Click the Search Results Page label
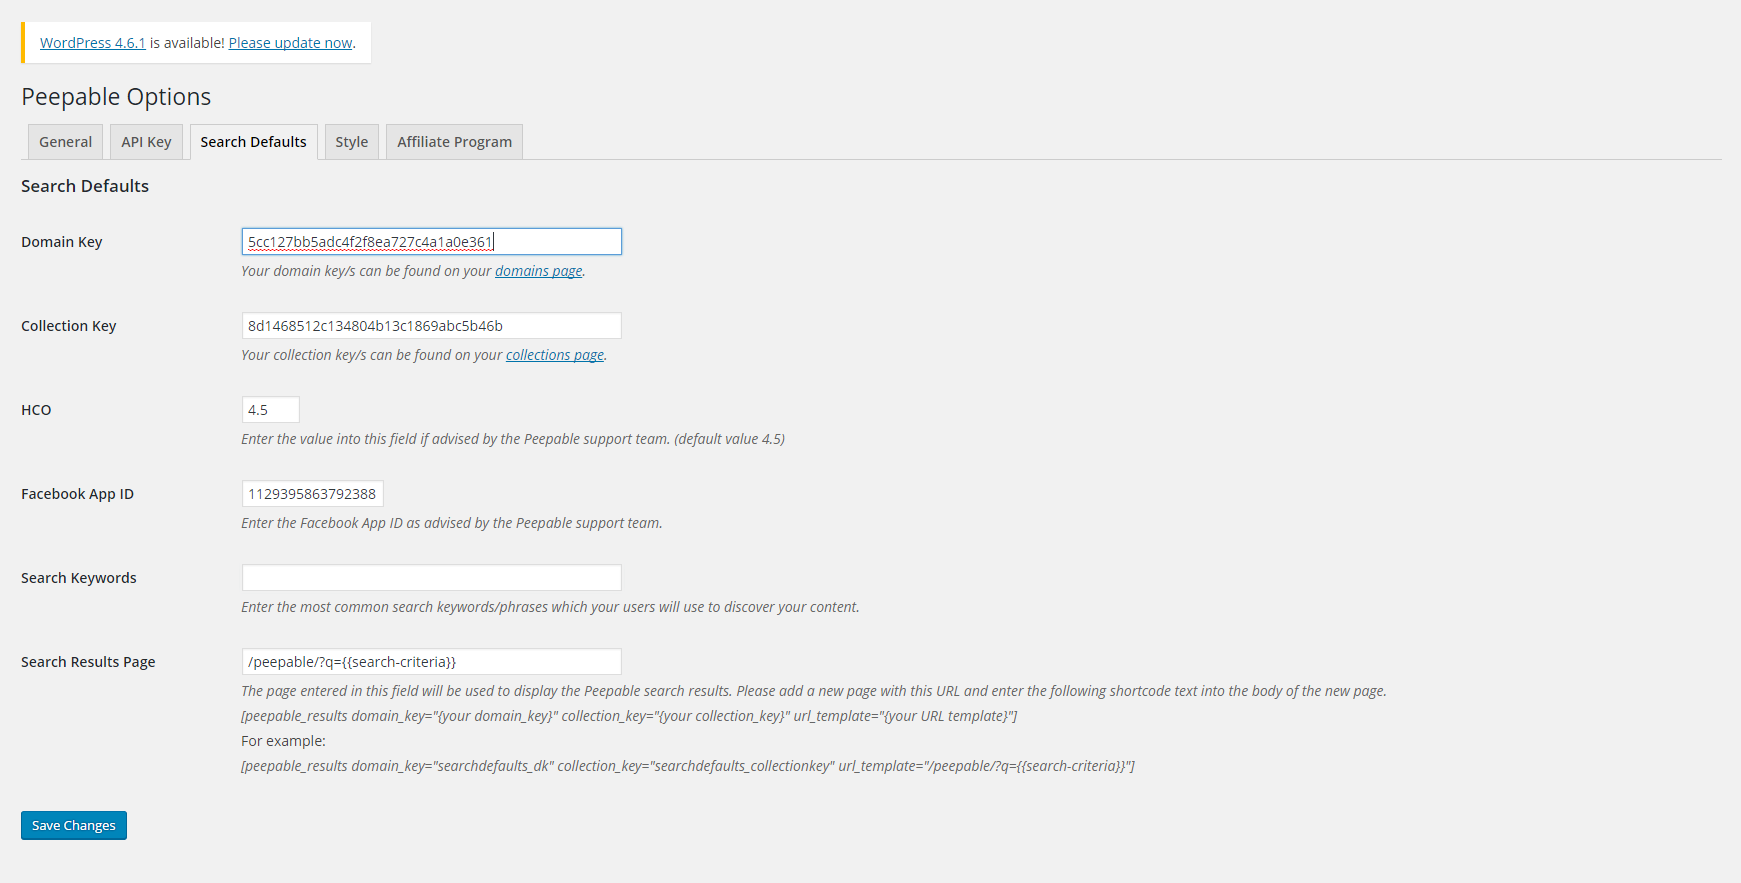Image resolution: width=1741 pixels, height=883 pixels. (88, 662)
